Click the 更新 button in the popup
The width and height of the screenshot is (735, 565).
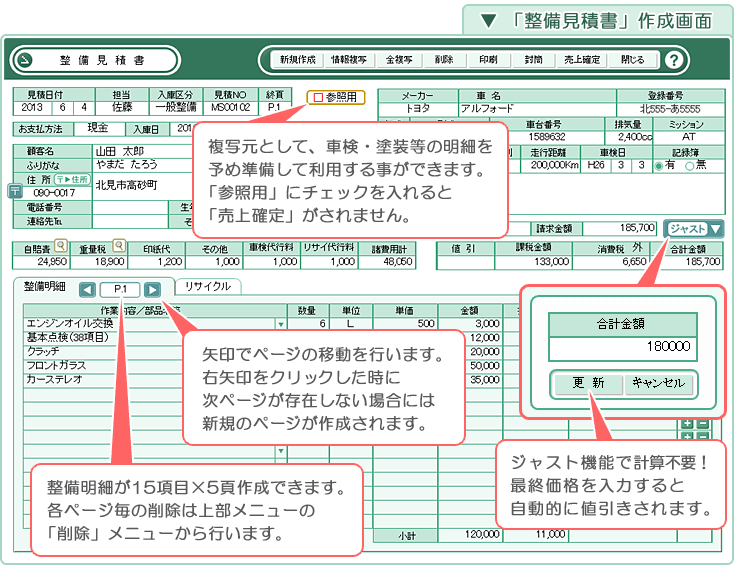[588, 384]
